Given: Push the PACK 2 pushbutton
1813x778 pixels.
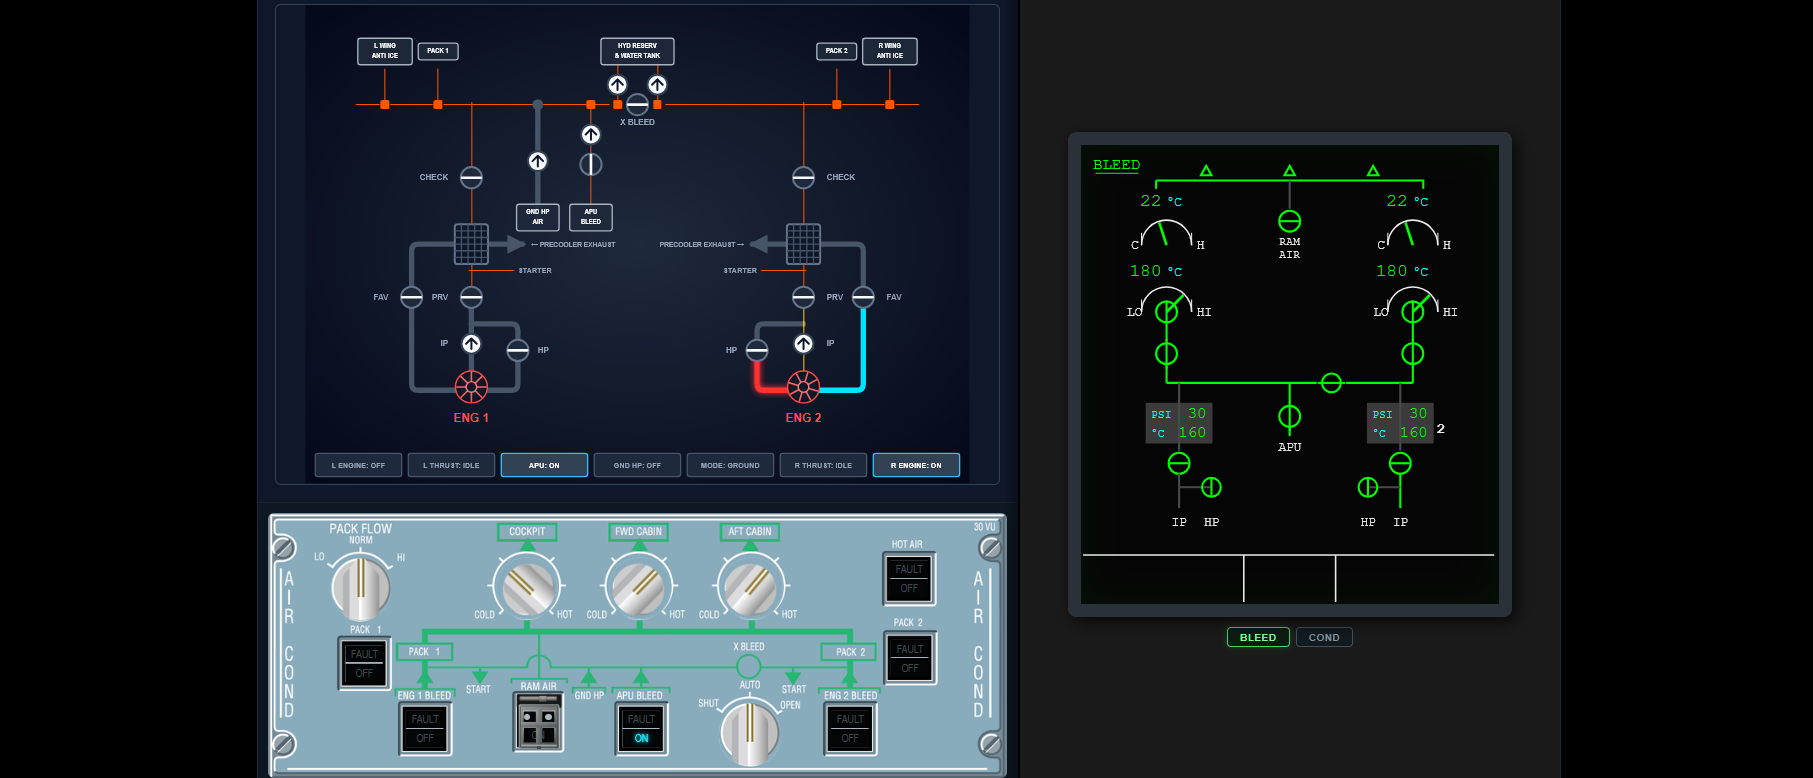Looking at the screenshot, I should (909, 659).
